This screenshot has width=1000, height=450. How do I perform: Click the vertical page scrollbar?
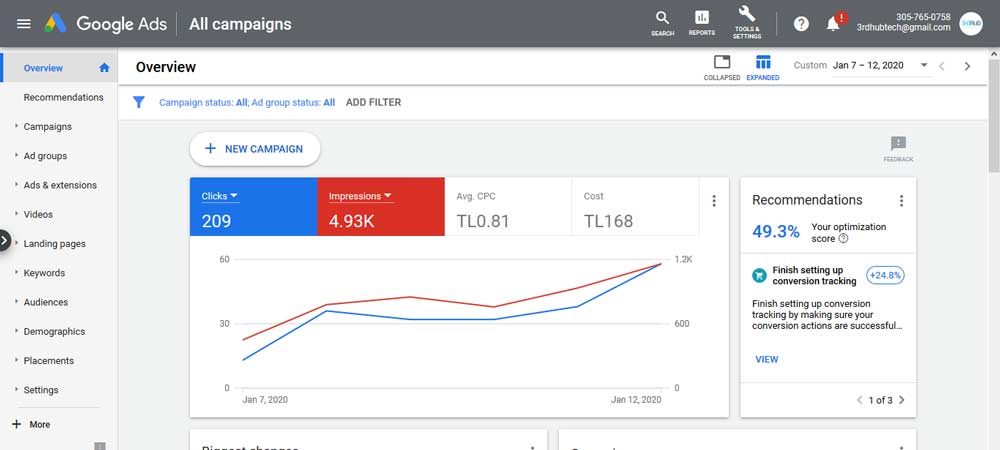point(994,115)
